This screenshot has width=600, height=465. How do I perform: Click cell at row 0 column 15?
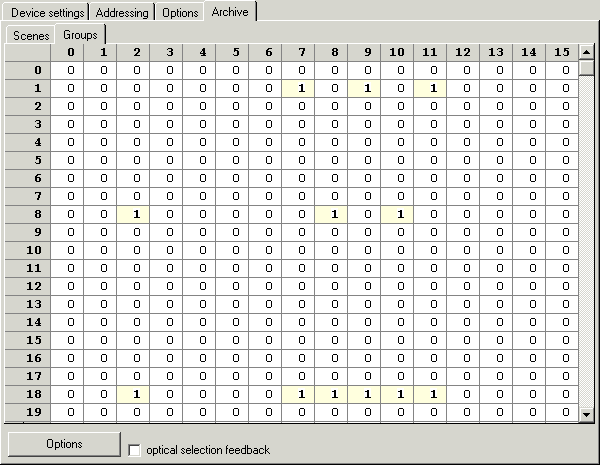(562, 70)
